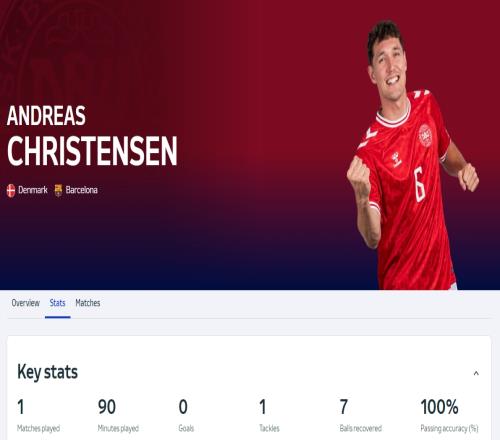
Task: Select the Stats tab
Action: (x=57, y=303)
